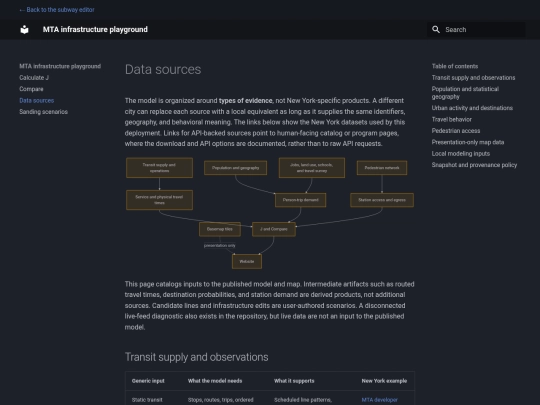540x405 pixels.
Task: Jump to Population and statistical geography section
Action: click(465, 93)
